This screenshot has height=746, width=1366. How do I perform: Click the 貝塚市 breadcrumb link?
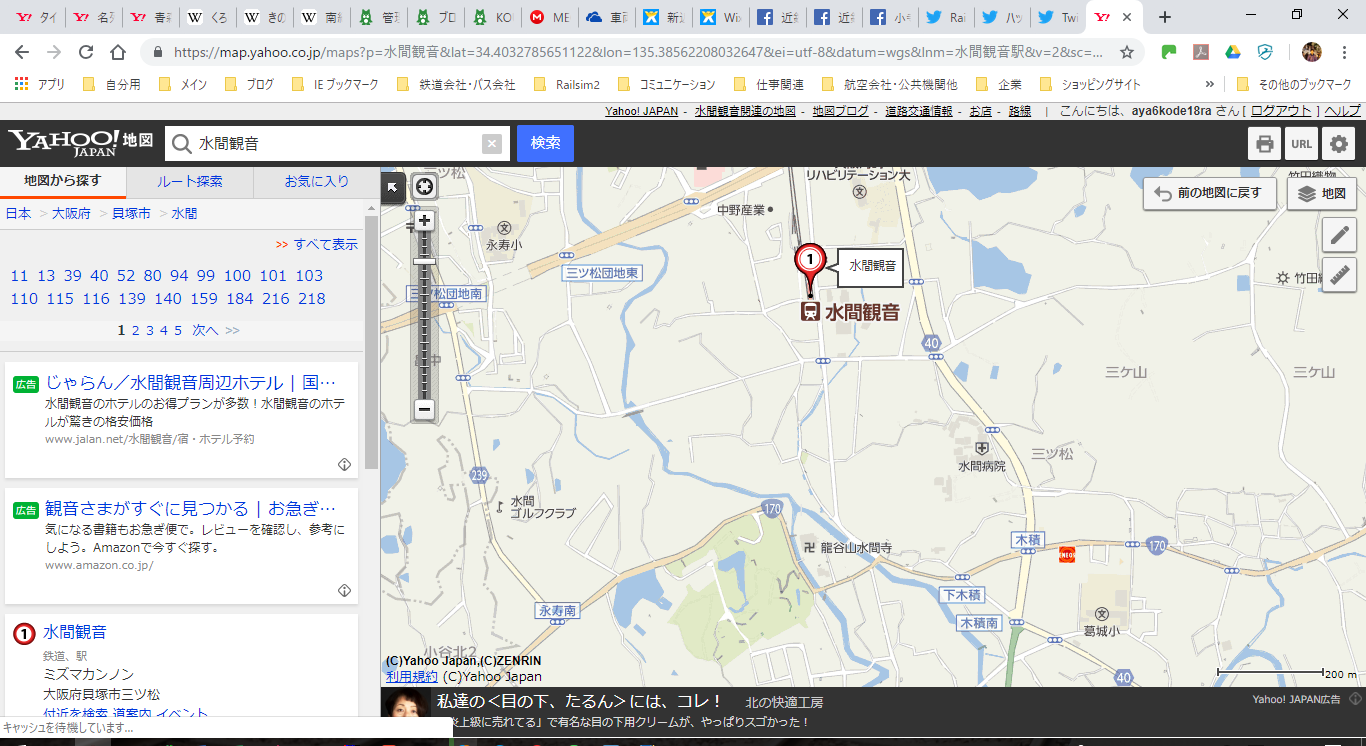(x=131, y=213)
